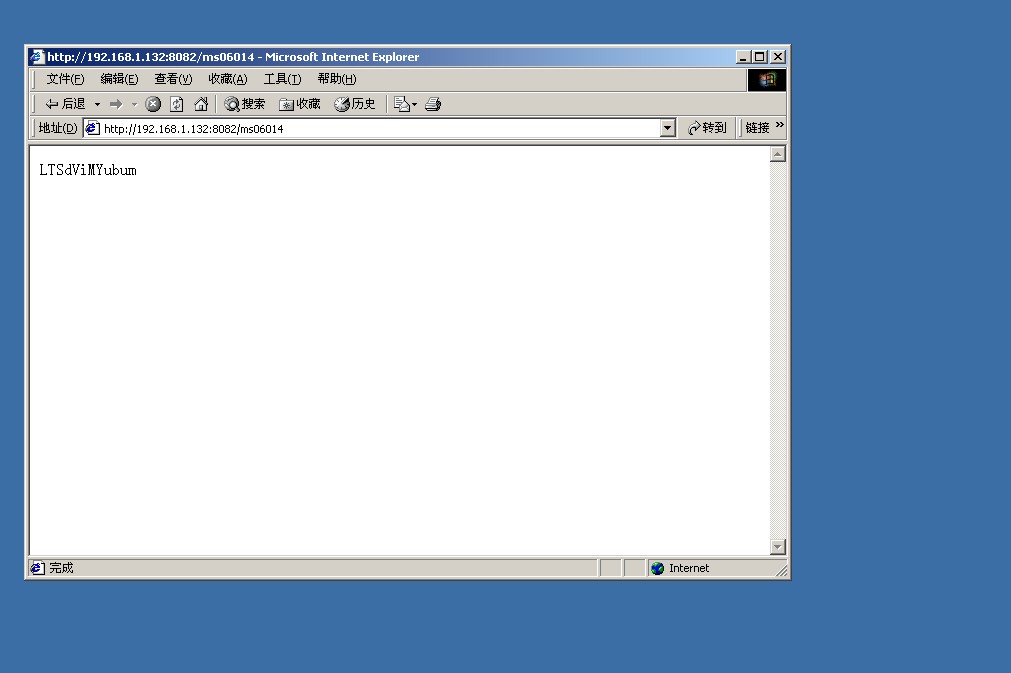The width and height of the screenshot is (1011, 673).
Task: Open the Back history dropdown arrow
Action: pyautogui.click(x=97, y=104)
